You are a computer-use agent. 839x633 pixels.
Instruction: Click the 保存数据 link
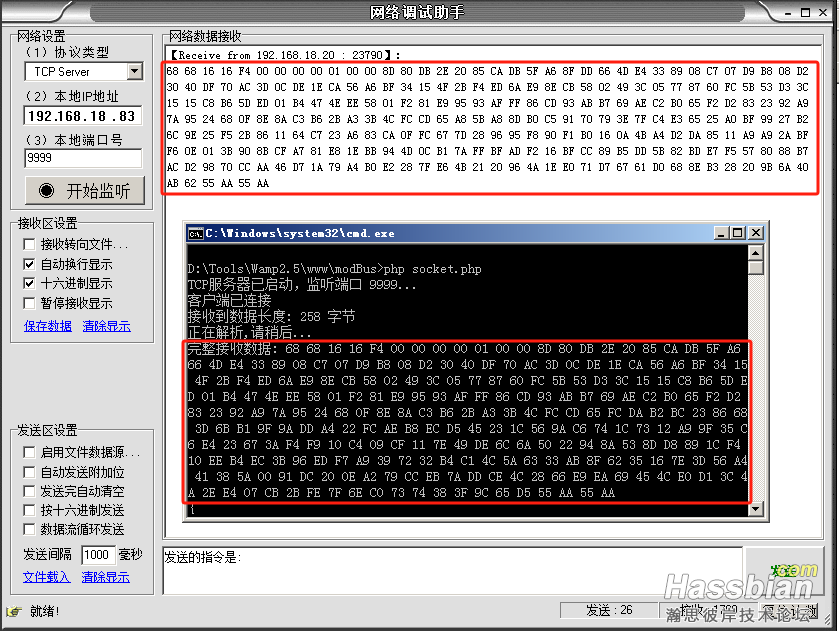48,326
